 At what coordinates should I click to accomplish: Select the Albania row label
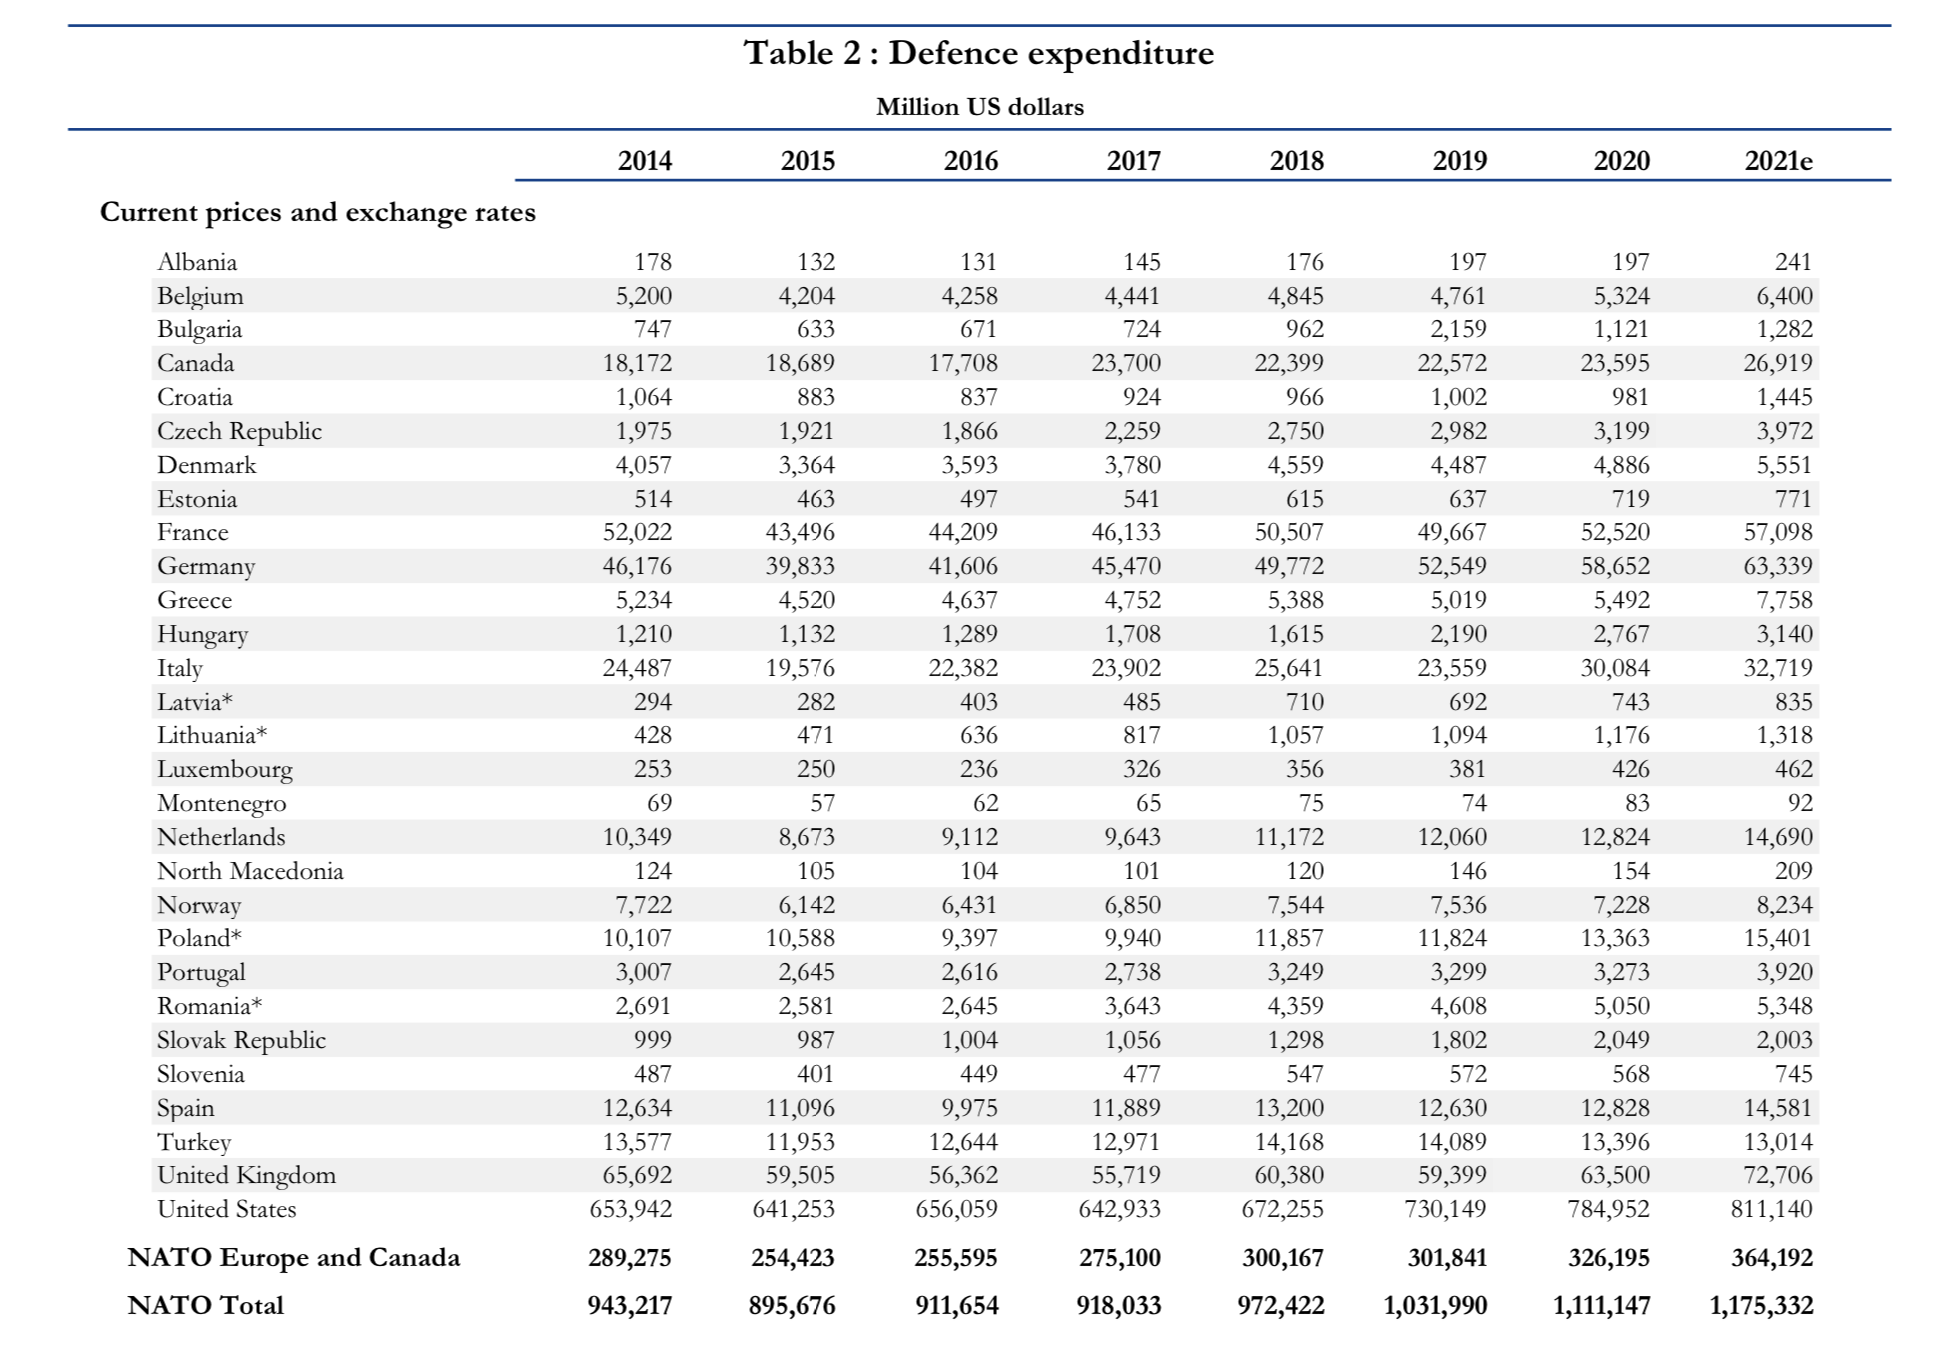click(197, 262)
